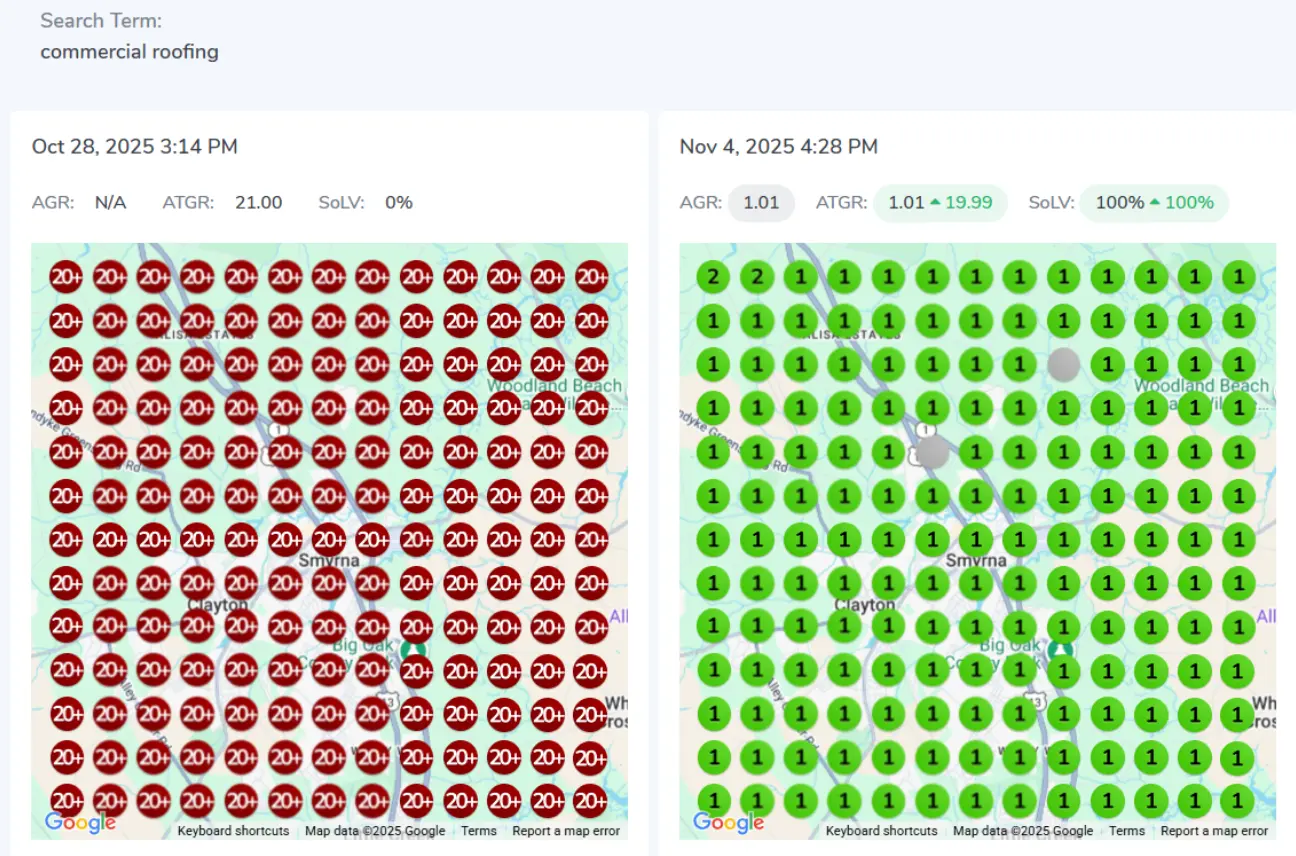Click the second rank 2 marker in top row
The width and height of the screenshot is (1296, 856).
point(757,277)
